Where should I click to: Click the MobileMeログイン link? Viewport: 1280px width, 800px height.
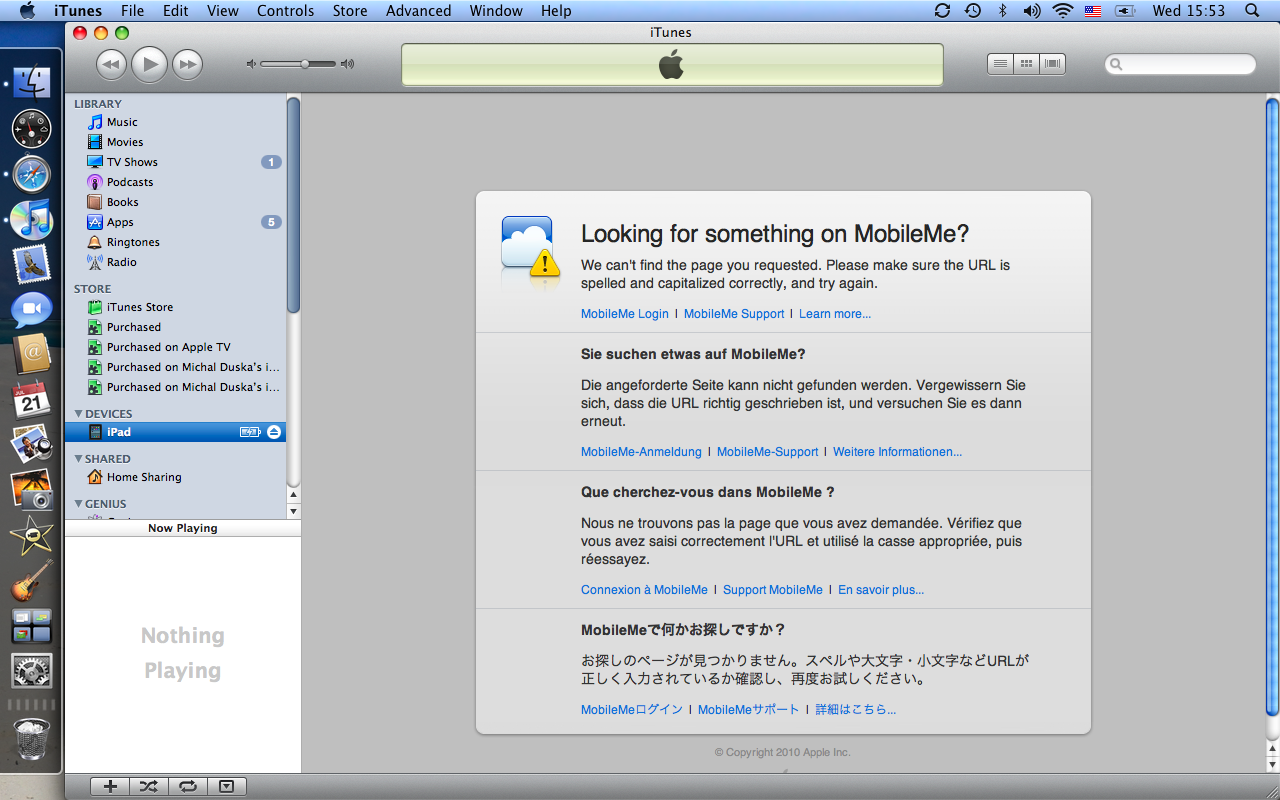click(632, 710)
